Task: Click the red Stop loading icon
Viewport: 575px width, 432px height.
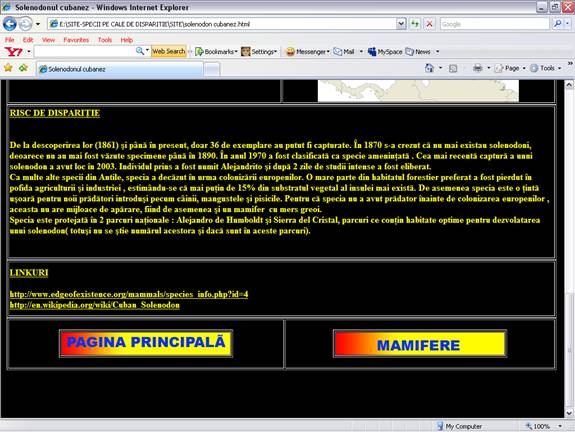Action: pyautogui.click(x=429, y=24)
